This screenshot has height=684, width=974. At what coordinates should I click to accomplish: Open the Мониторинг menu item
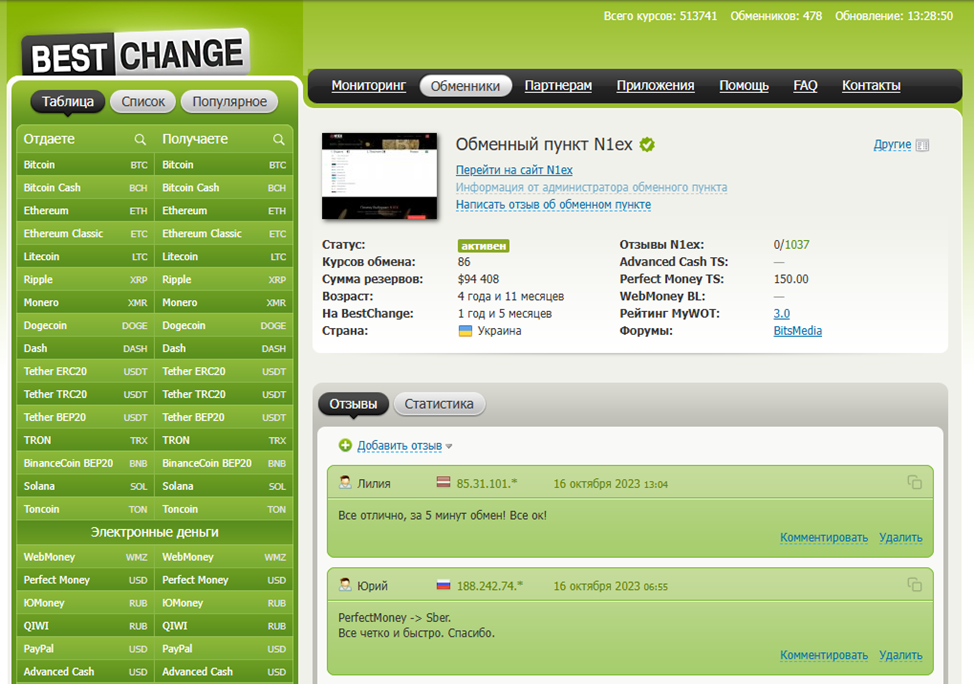point(369,86)
